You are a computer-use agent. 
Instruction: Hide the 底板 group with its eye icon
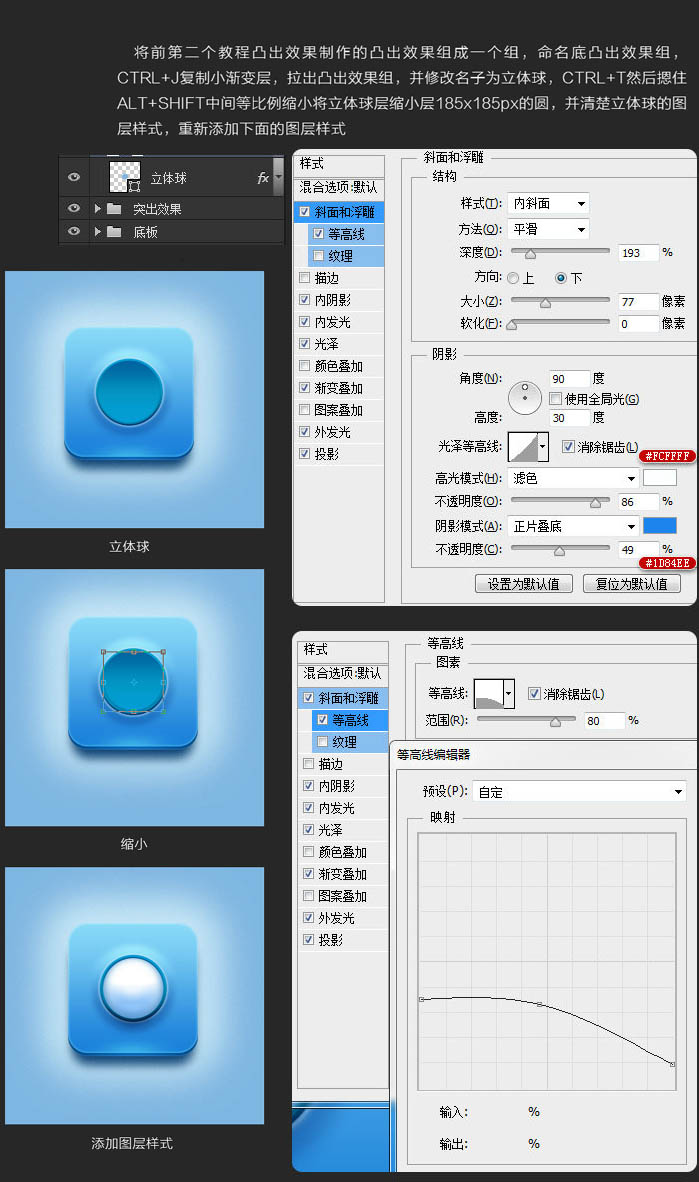[74, 231]
